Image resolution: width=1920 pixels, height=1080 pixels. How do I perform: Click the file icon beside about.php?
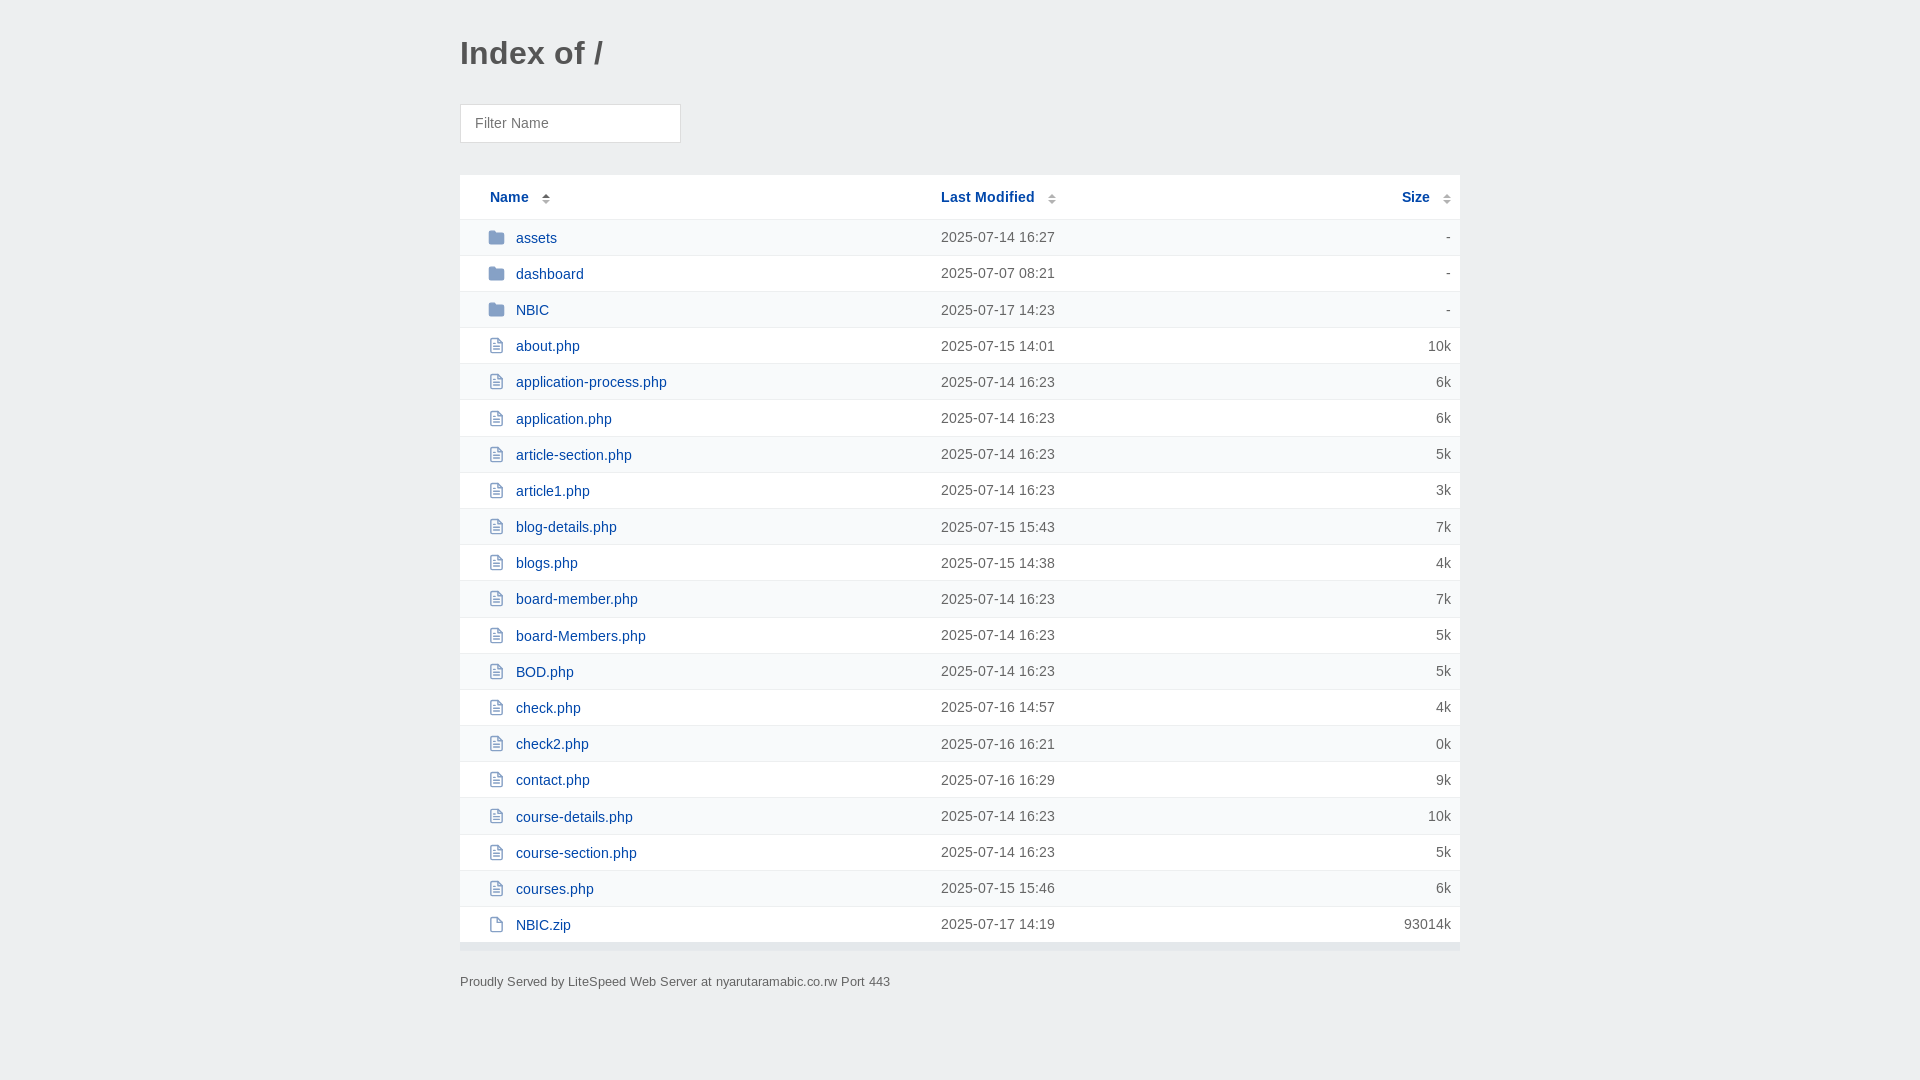pyautogui.click(x=496, y=346)
